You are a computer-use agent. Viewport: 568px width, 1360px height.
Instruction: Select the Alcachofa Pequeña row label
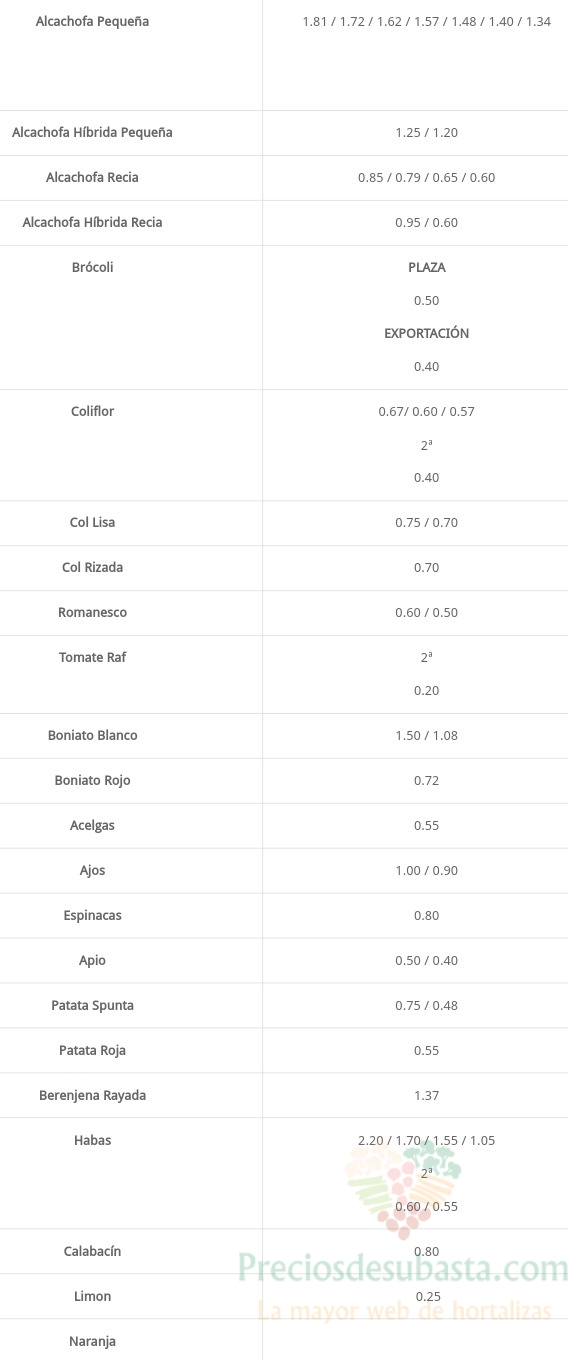click(x=92, y=21)
